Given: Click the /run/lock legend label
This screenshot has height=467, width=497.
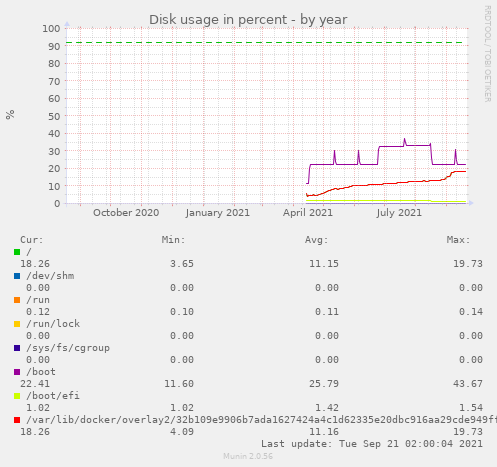Looking at the screenshot, I should [53, 324].
